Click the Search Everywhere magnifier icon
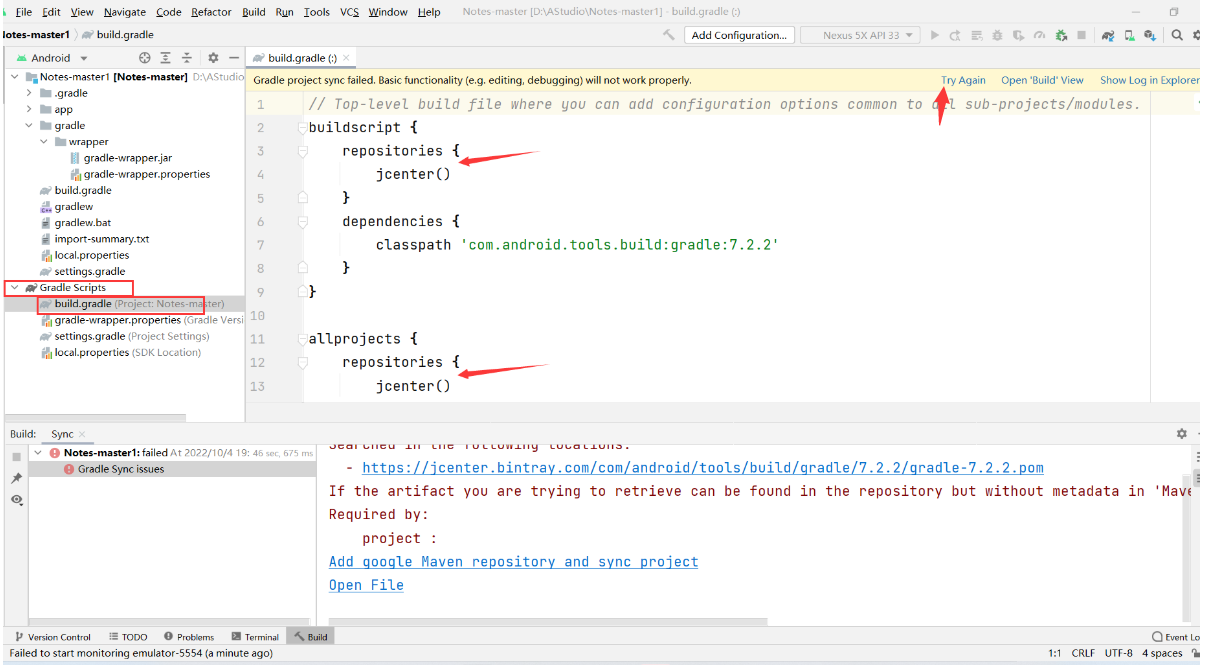The height and width of the screenshot is (667, 1205). click(x=1177, y=35)
